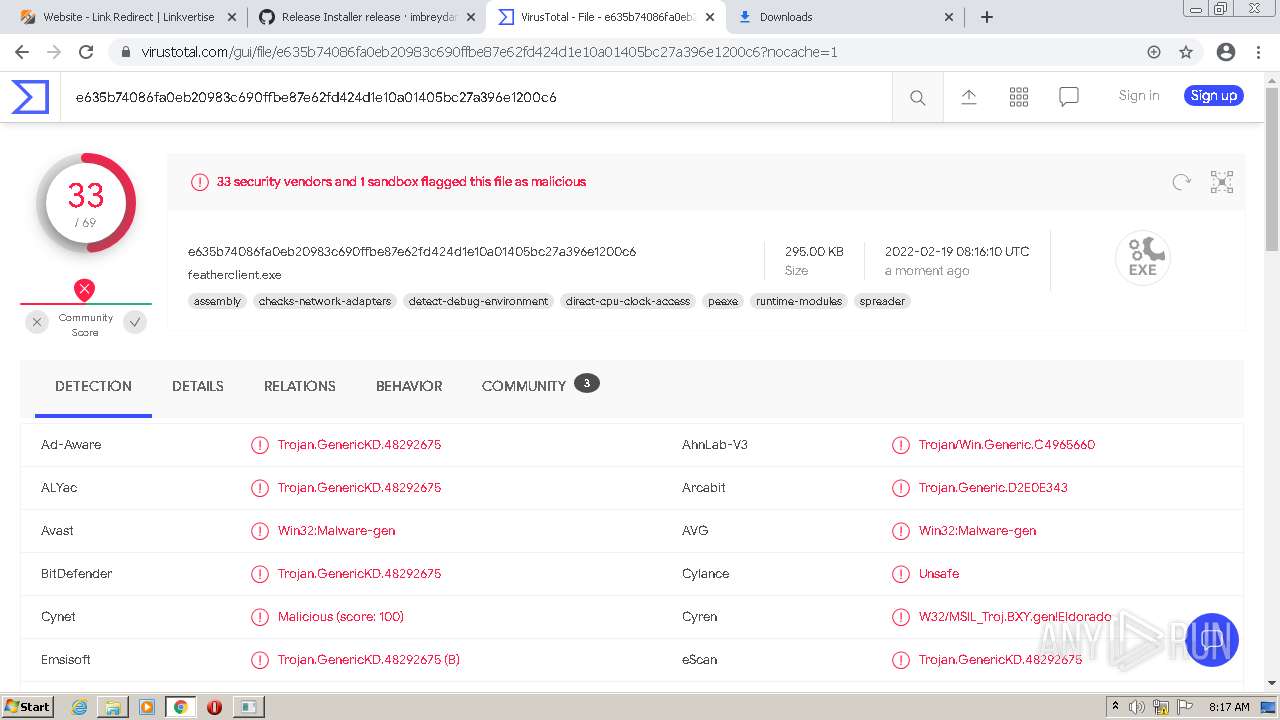Open the BEHAVIOR tab
The height and width of the screenshot is (720, 1280).
point(409,386)
